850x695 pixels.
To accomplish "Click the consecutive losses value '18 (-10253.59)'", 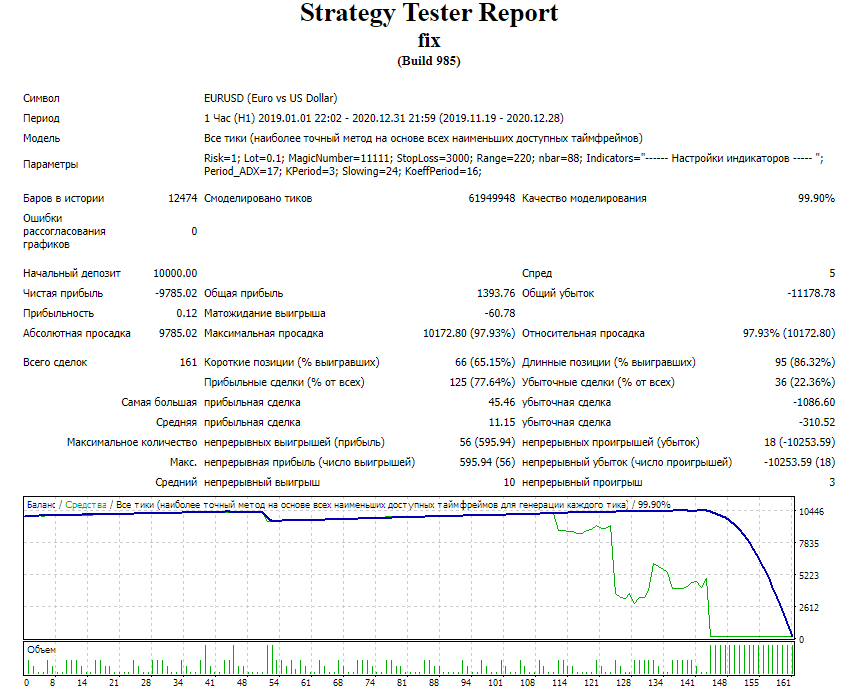I will point(800,442).
